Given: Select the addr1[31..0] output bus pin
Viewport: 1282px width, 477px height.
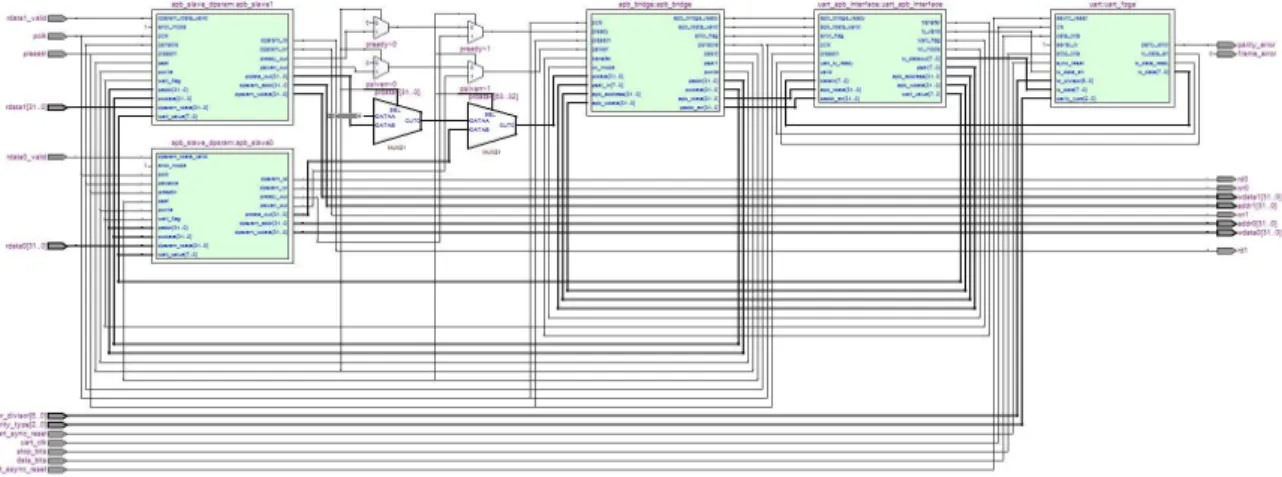Looking at the screenshot, I should [x=1226, y=205].
